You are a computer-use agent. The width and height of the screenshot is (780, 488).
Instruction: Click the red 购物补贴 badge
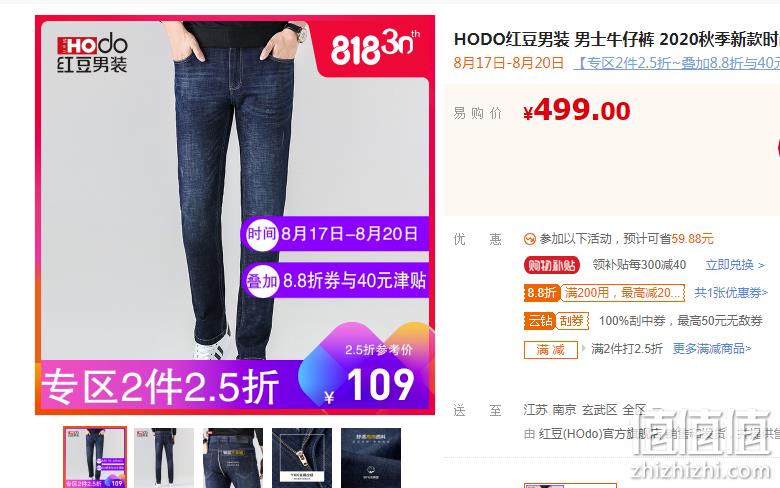coord(552,265)
